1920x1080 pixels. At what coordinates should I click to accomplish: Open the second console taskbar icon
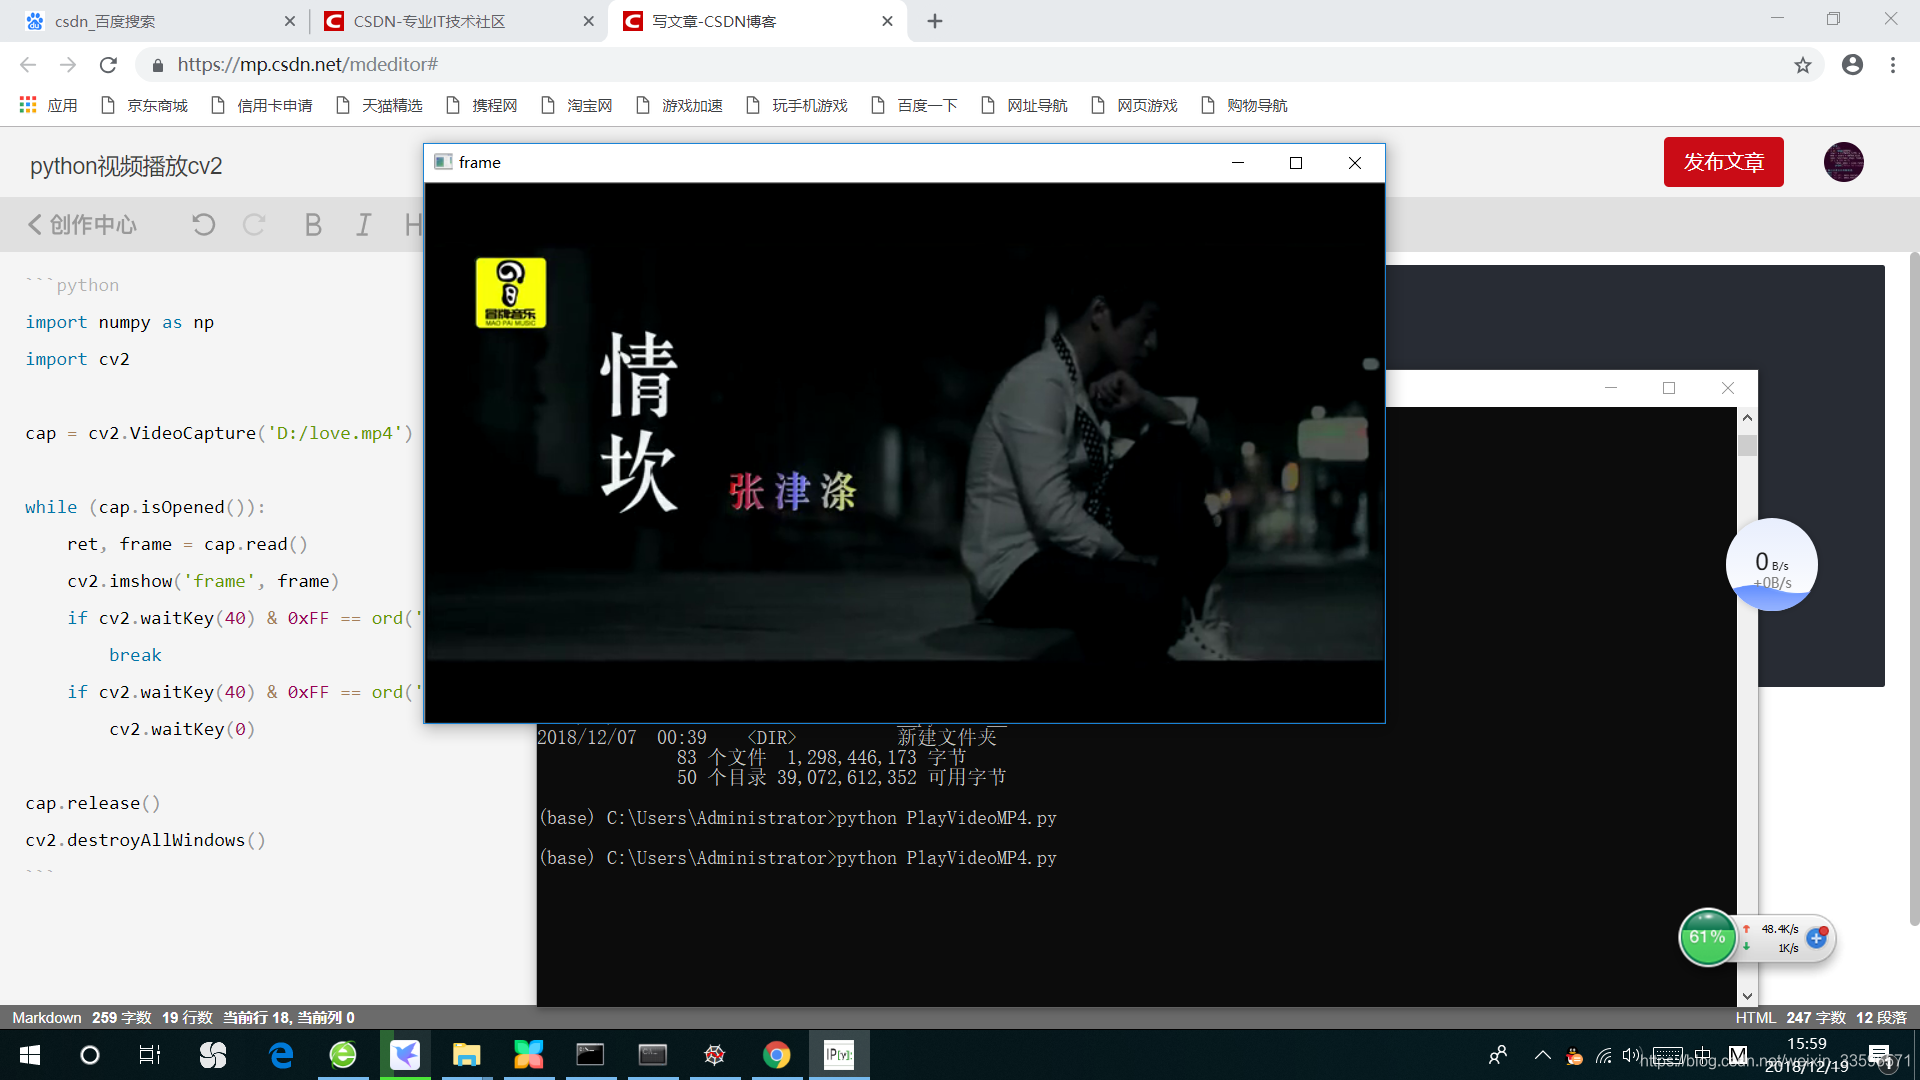coord(653,1055)
